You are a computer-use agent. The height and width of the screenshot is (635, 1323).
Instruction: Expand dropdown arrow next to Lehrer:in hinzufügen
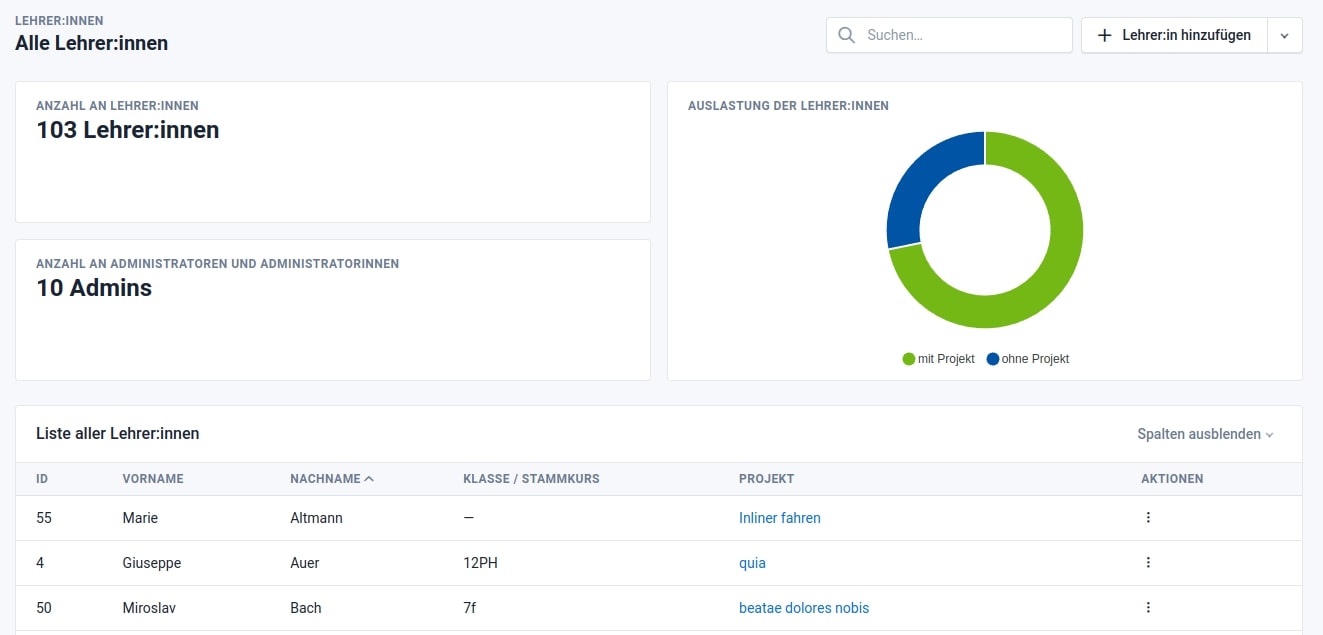(1285, 35)
